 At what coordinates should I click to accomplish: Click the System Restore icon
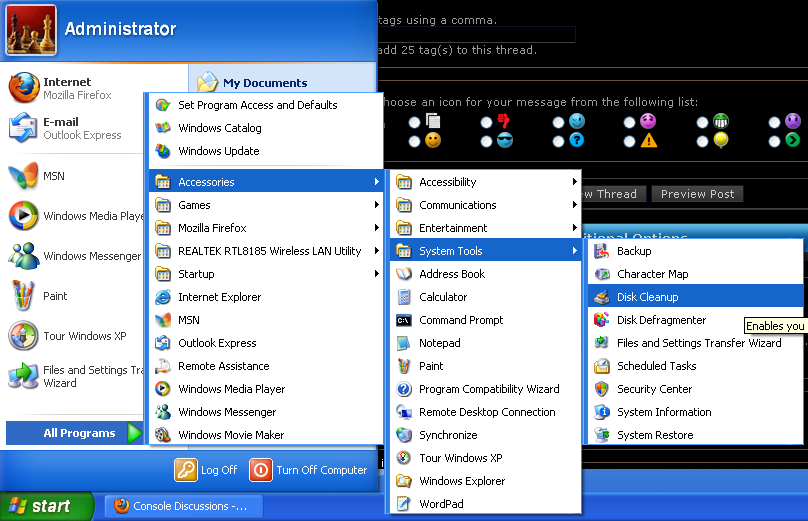[x=601, y=435]
